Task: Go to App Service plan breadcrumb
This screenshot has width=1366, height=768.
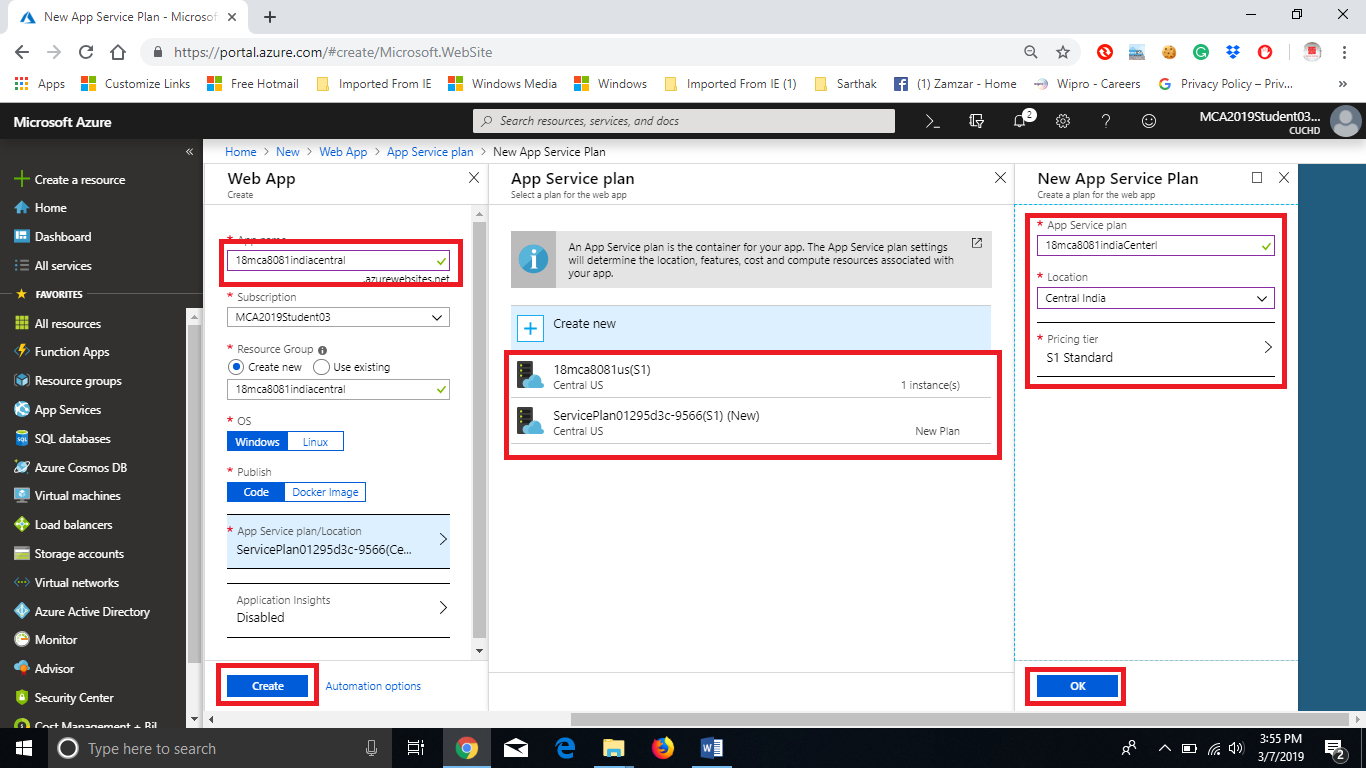Action: click(x=430, y=152)
